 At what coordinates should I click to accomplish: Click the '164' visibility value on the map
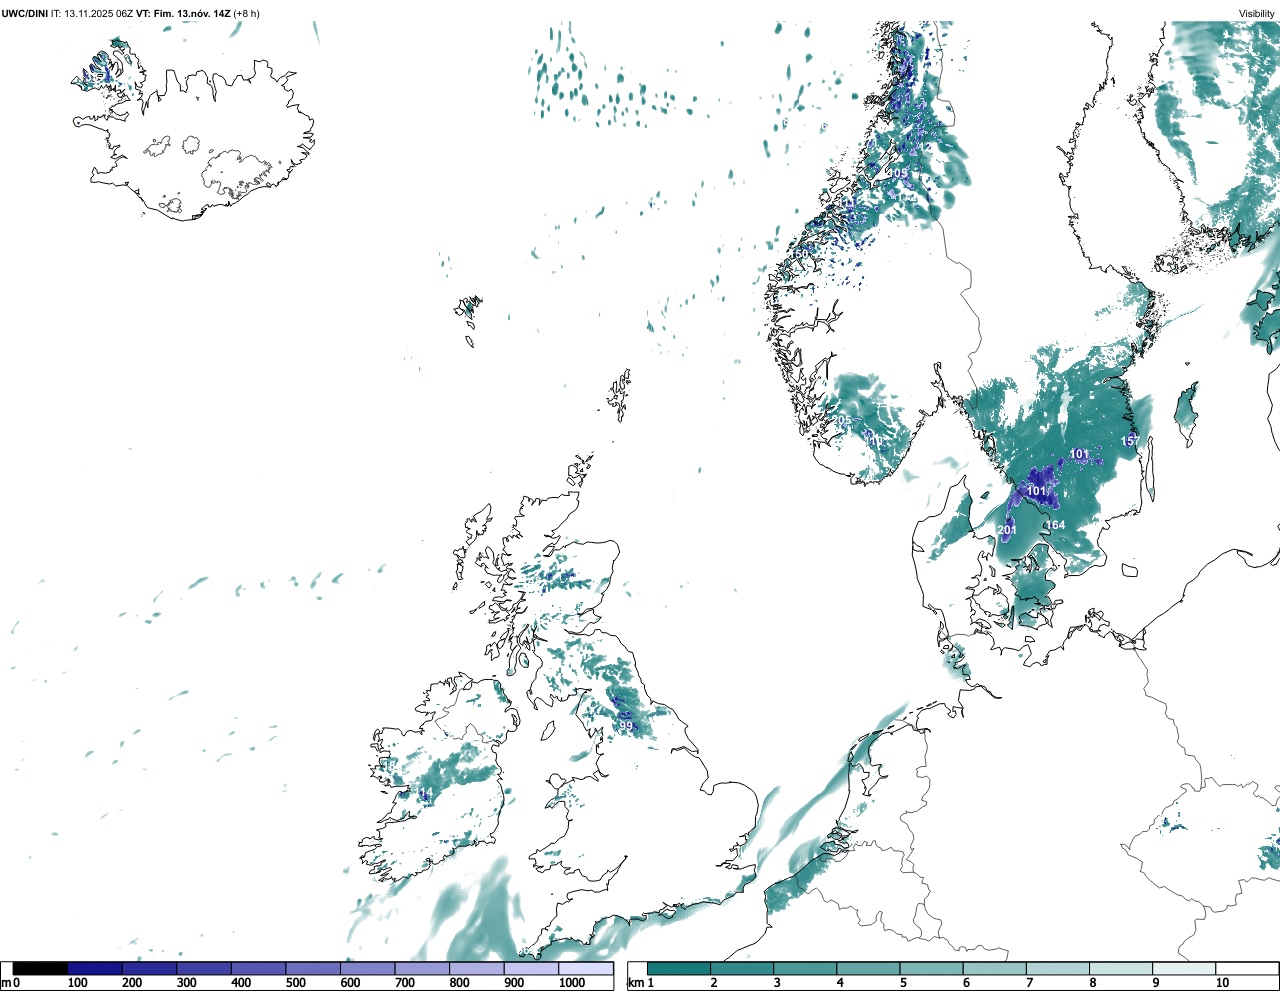coord(1056,525)
